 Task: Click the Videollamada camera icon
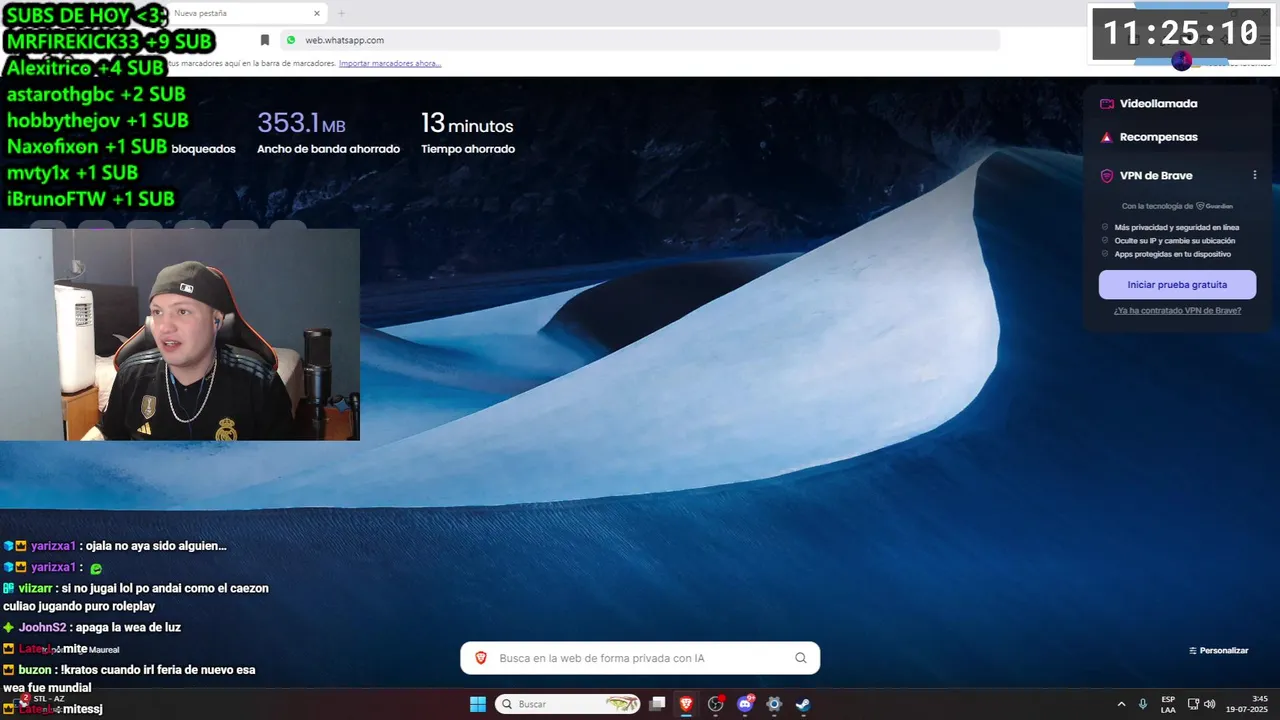tap(1107, 104)
